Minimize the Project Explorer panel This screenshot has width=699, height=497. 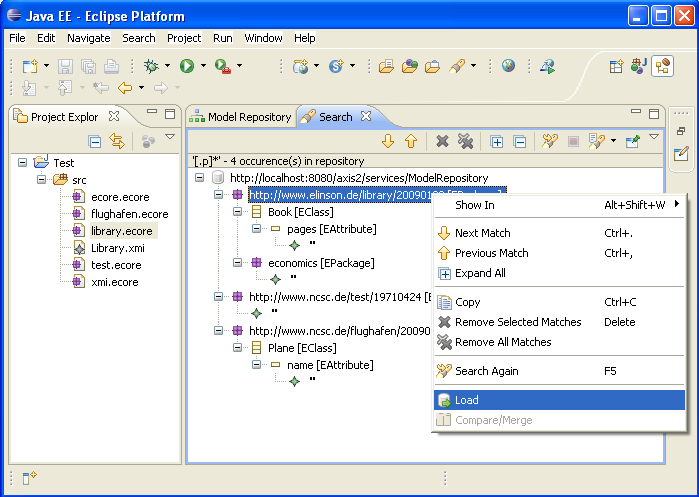pyautogui.click(x=152, y=111)
